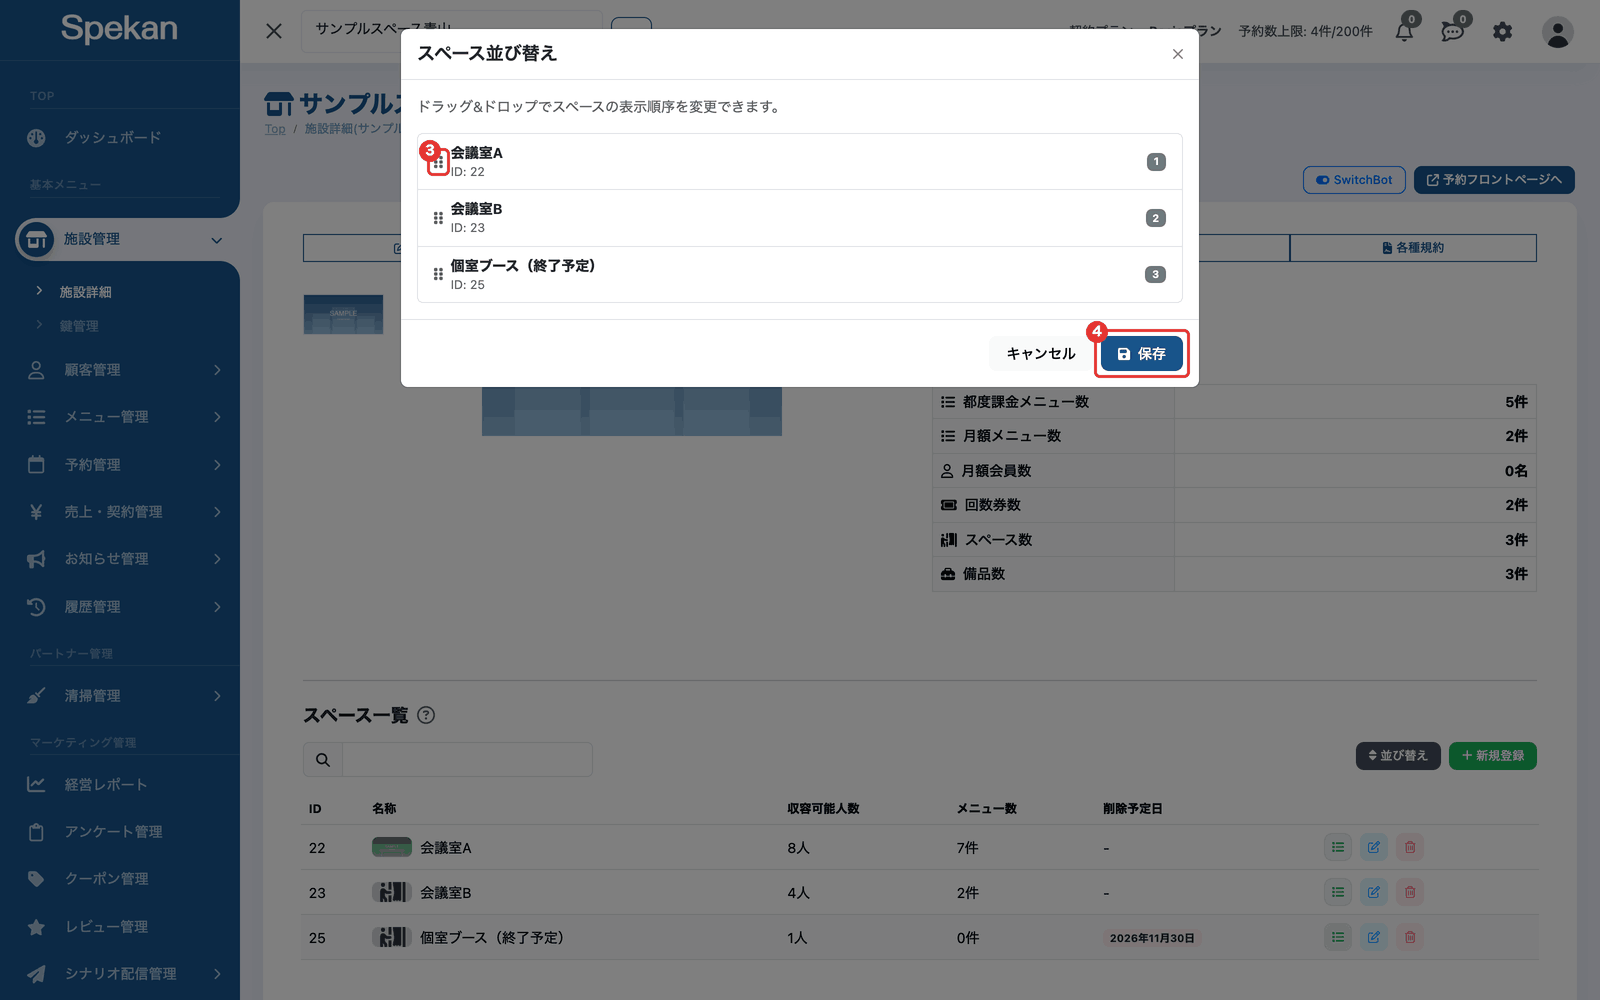The image size is (1600, 1000).
Task: Delete 会議室A with trash icon
Action: [1410, 847]
